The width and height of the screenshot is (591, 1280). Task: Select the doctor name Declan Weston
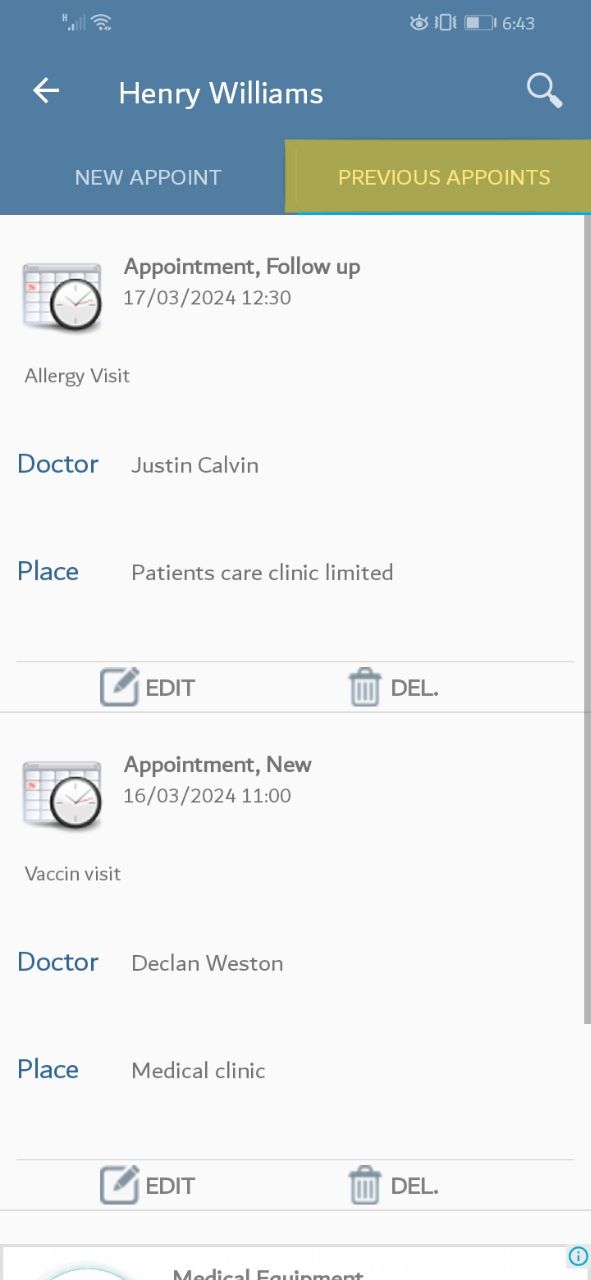pos(207,963)
